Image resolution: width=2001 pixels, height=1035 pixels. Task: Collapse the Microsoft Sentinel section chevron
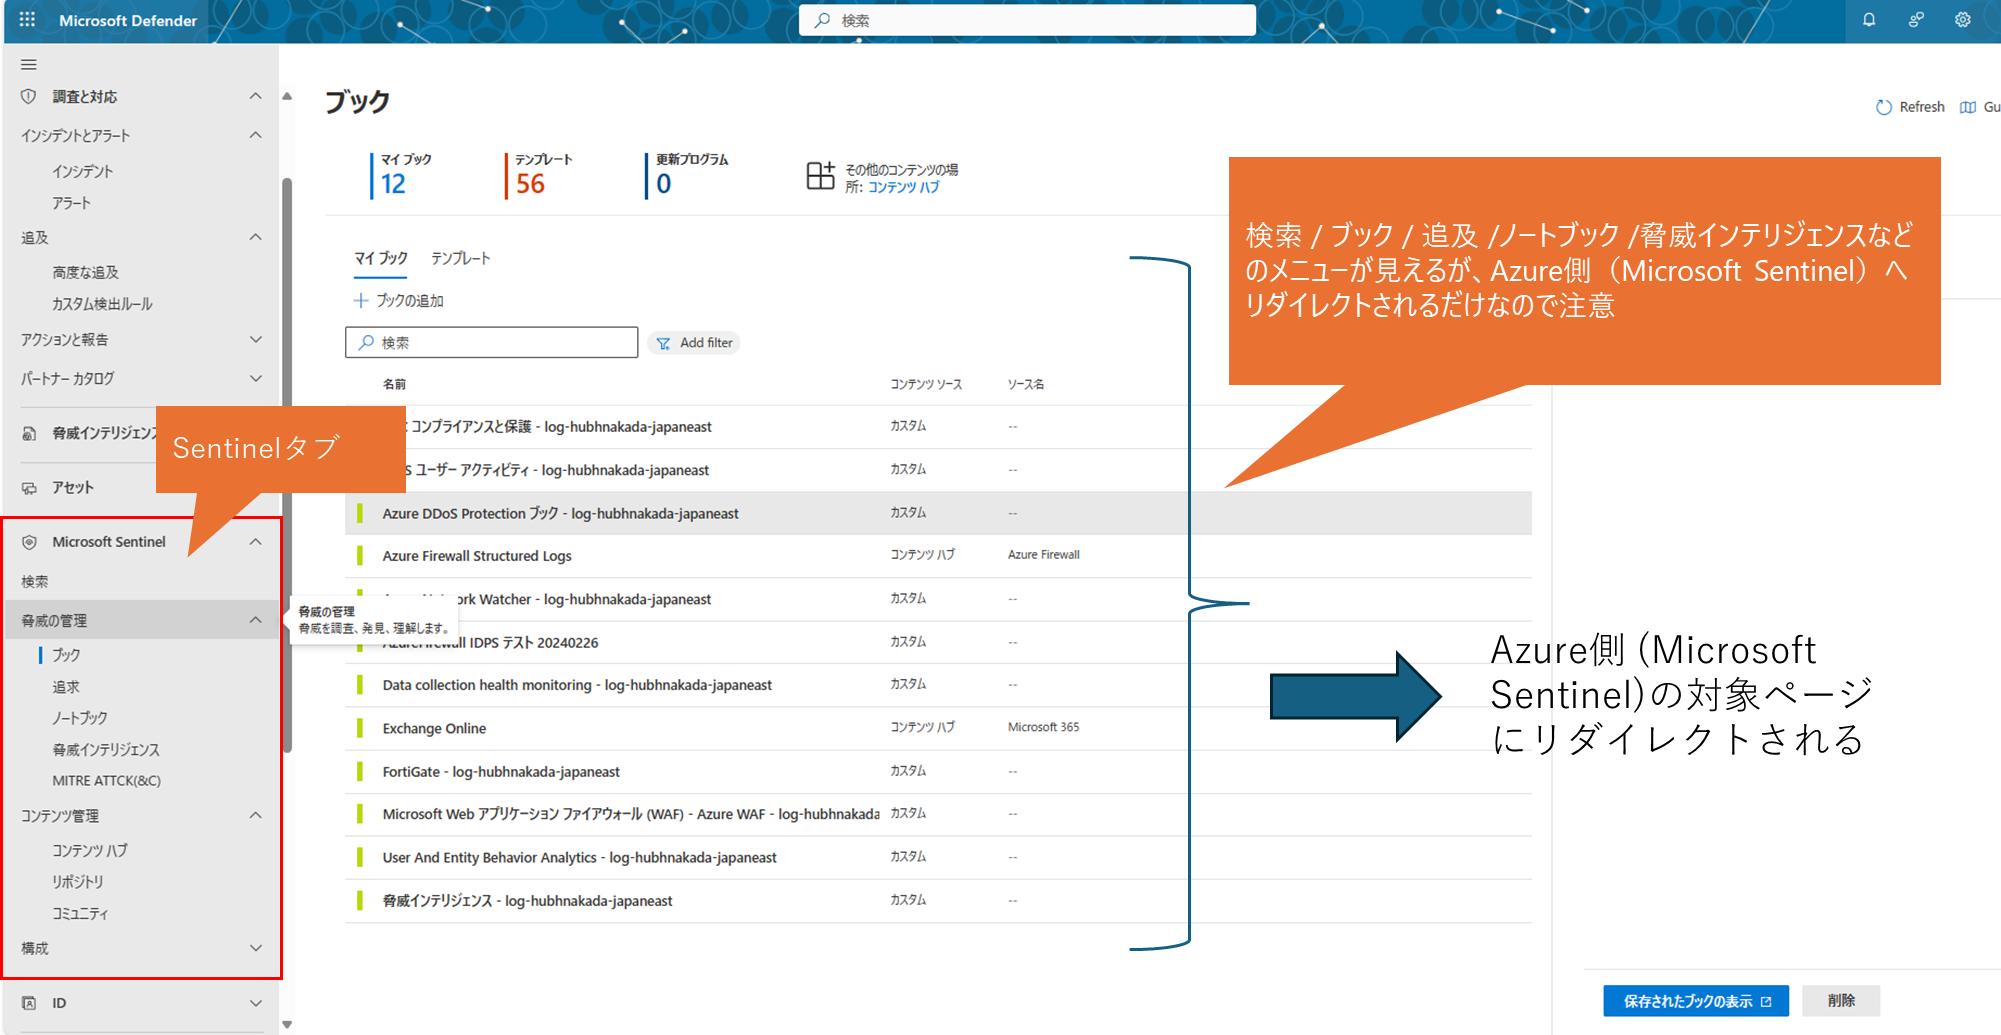256,542
